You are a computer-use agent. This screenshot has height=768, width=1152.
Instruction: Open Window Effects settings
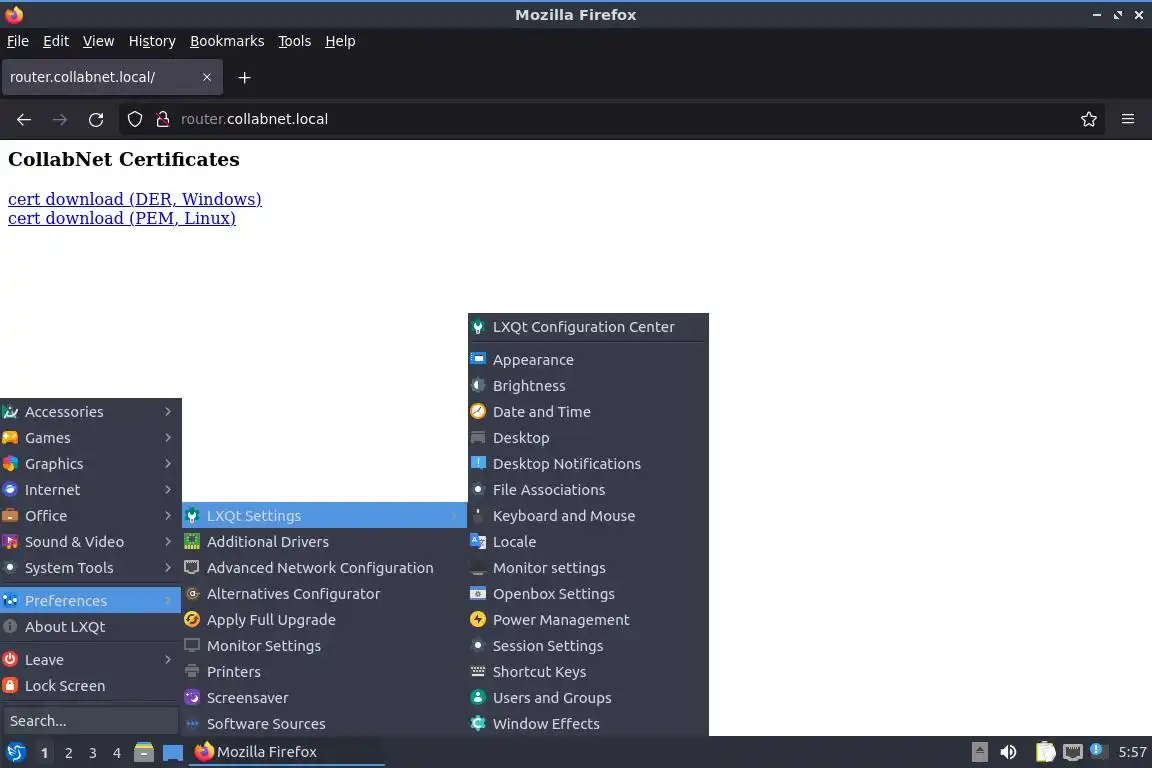pyautogui.click(x=588, y=724)
